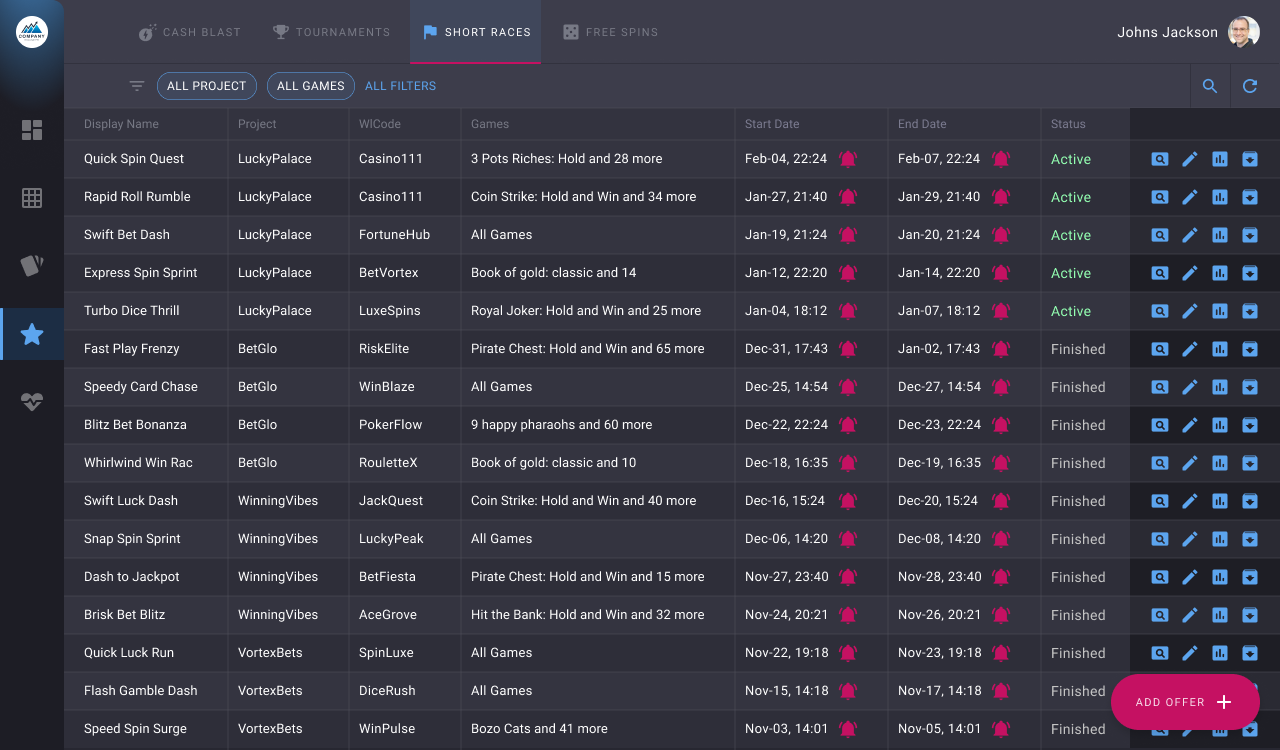This screenshot has height=750, width=1280.
Task: Click the search magnifier in the toolbar
Action: (x=1210, y=86)
